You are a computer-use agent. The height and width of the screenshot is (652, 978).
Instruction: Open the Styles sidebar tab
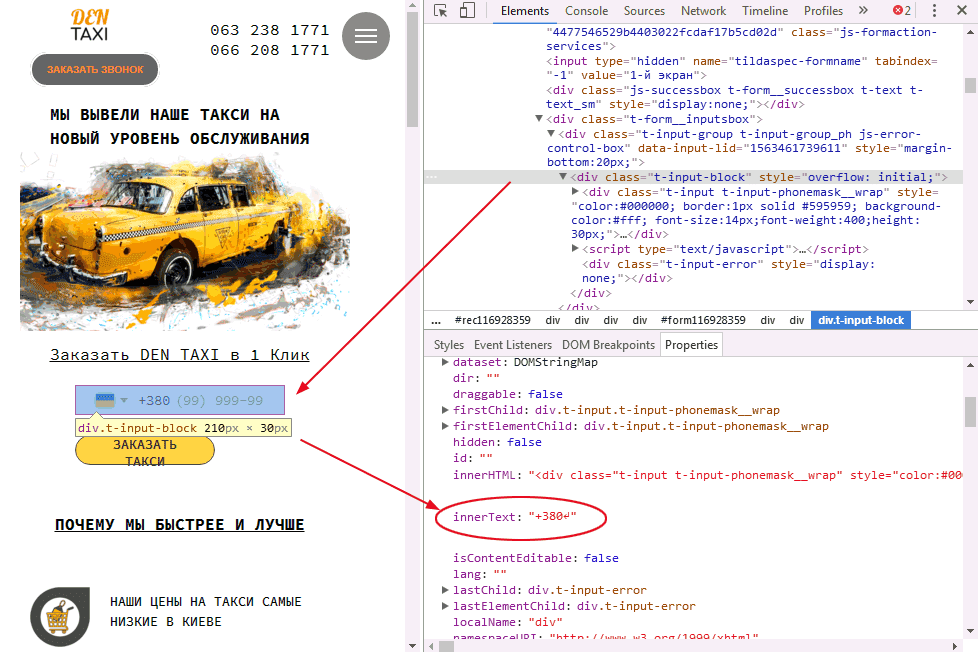[x=448, y=345]
